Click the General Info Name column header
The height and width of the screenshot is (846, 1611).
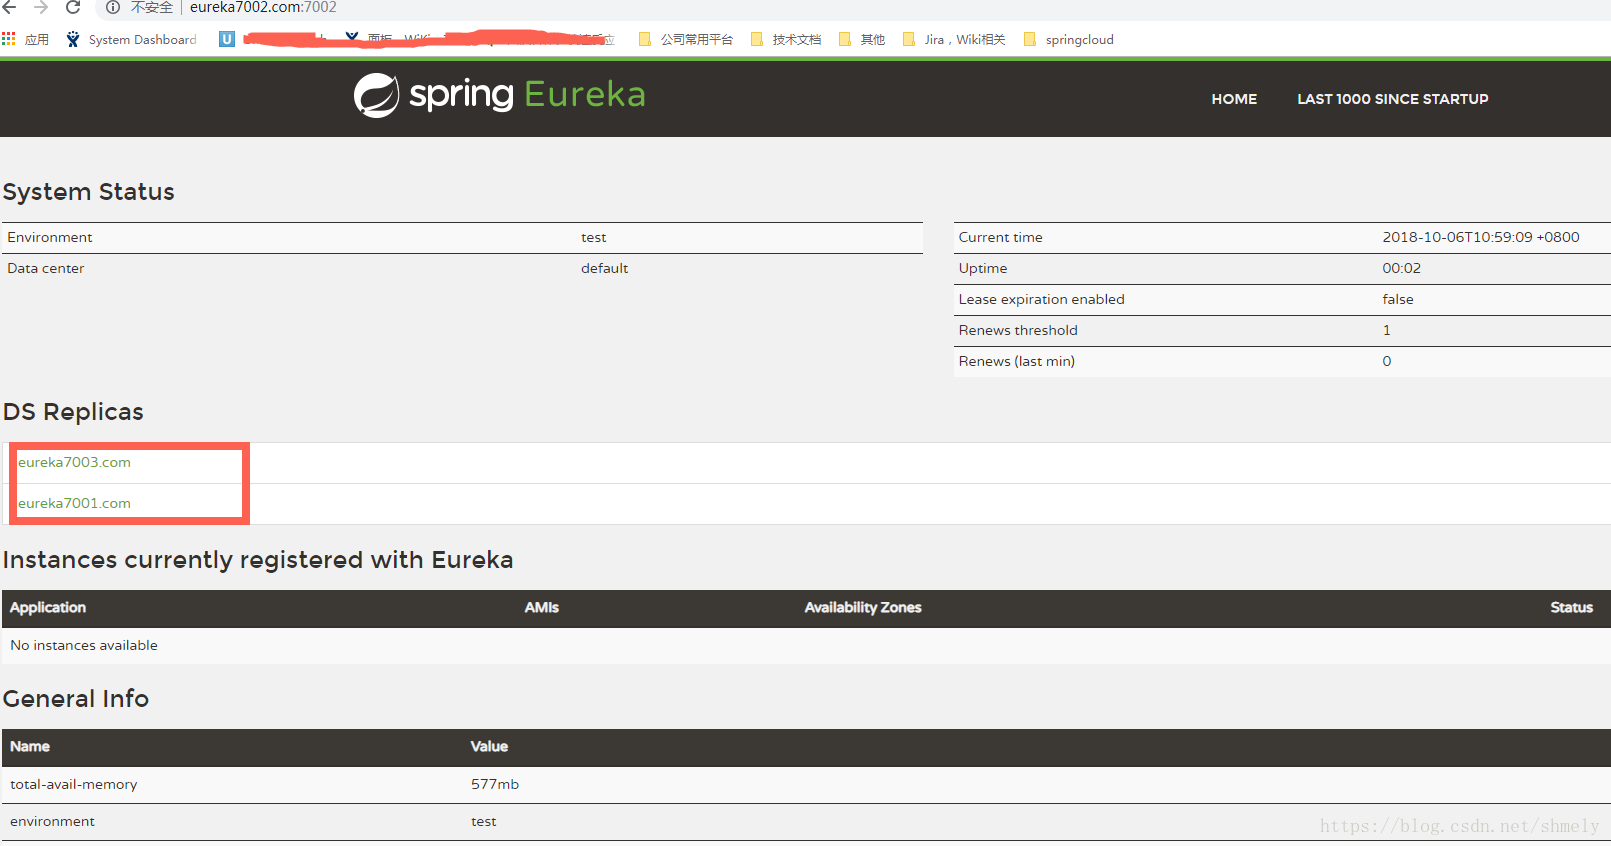coord(30,746)
